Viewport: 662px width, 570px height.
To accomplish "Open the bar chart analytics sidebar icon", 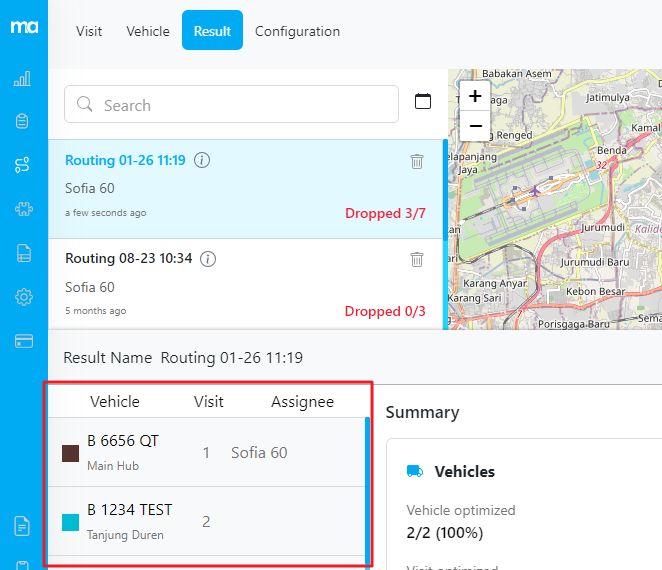I will [x=22, y=79].
